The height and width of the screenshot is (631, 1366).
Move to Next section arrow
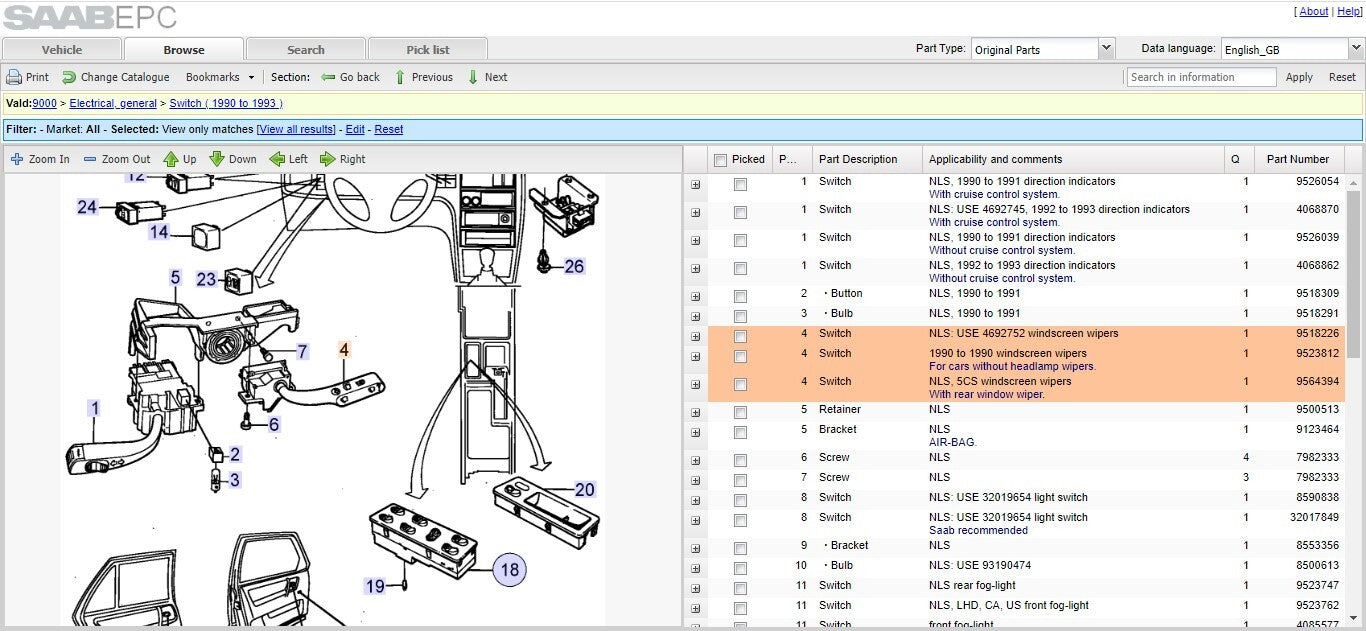coord(473,77)
